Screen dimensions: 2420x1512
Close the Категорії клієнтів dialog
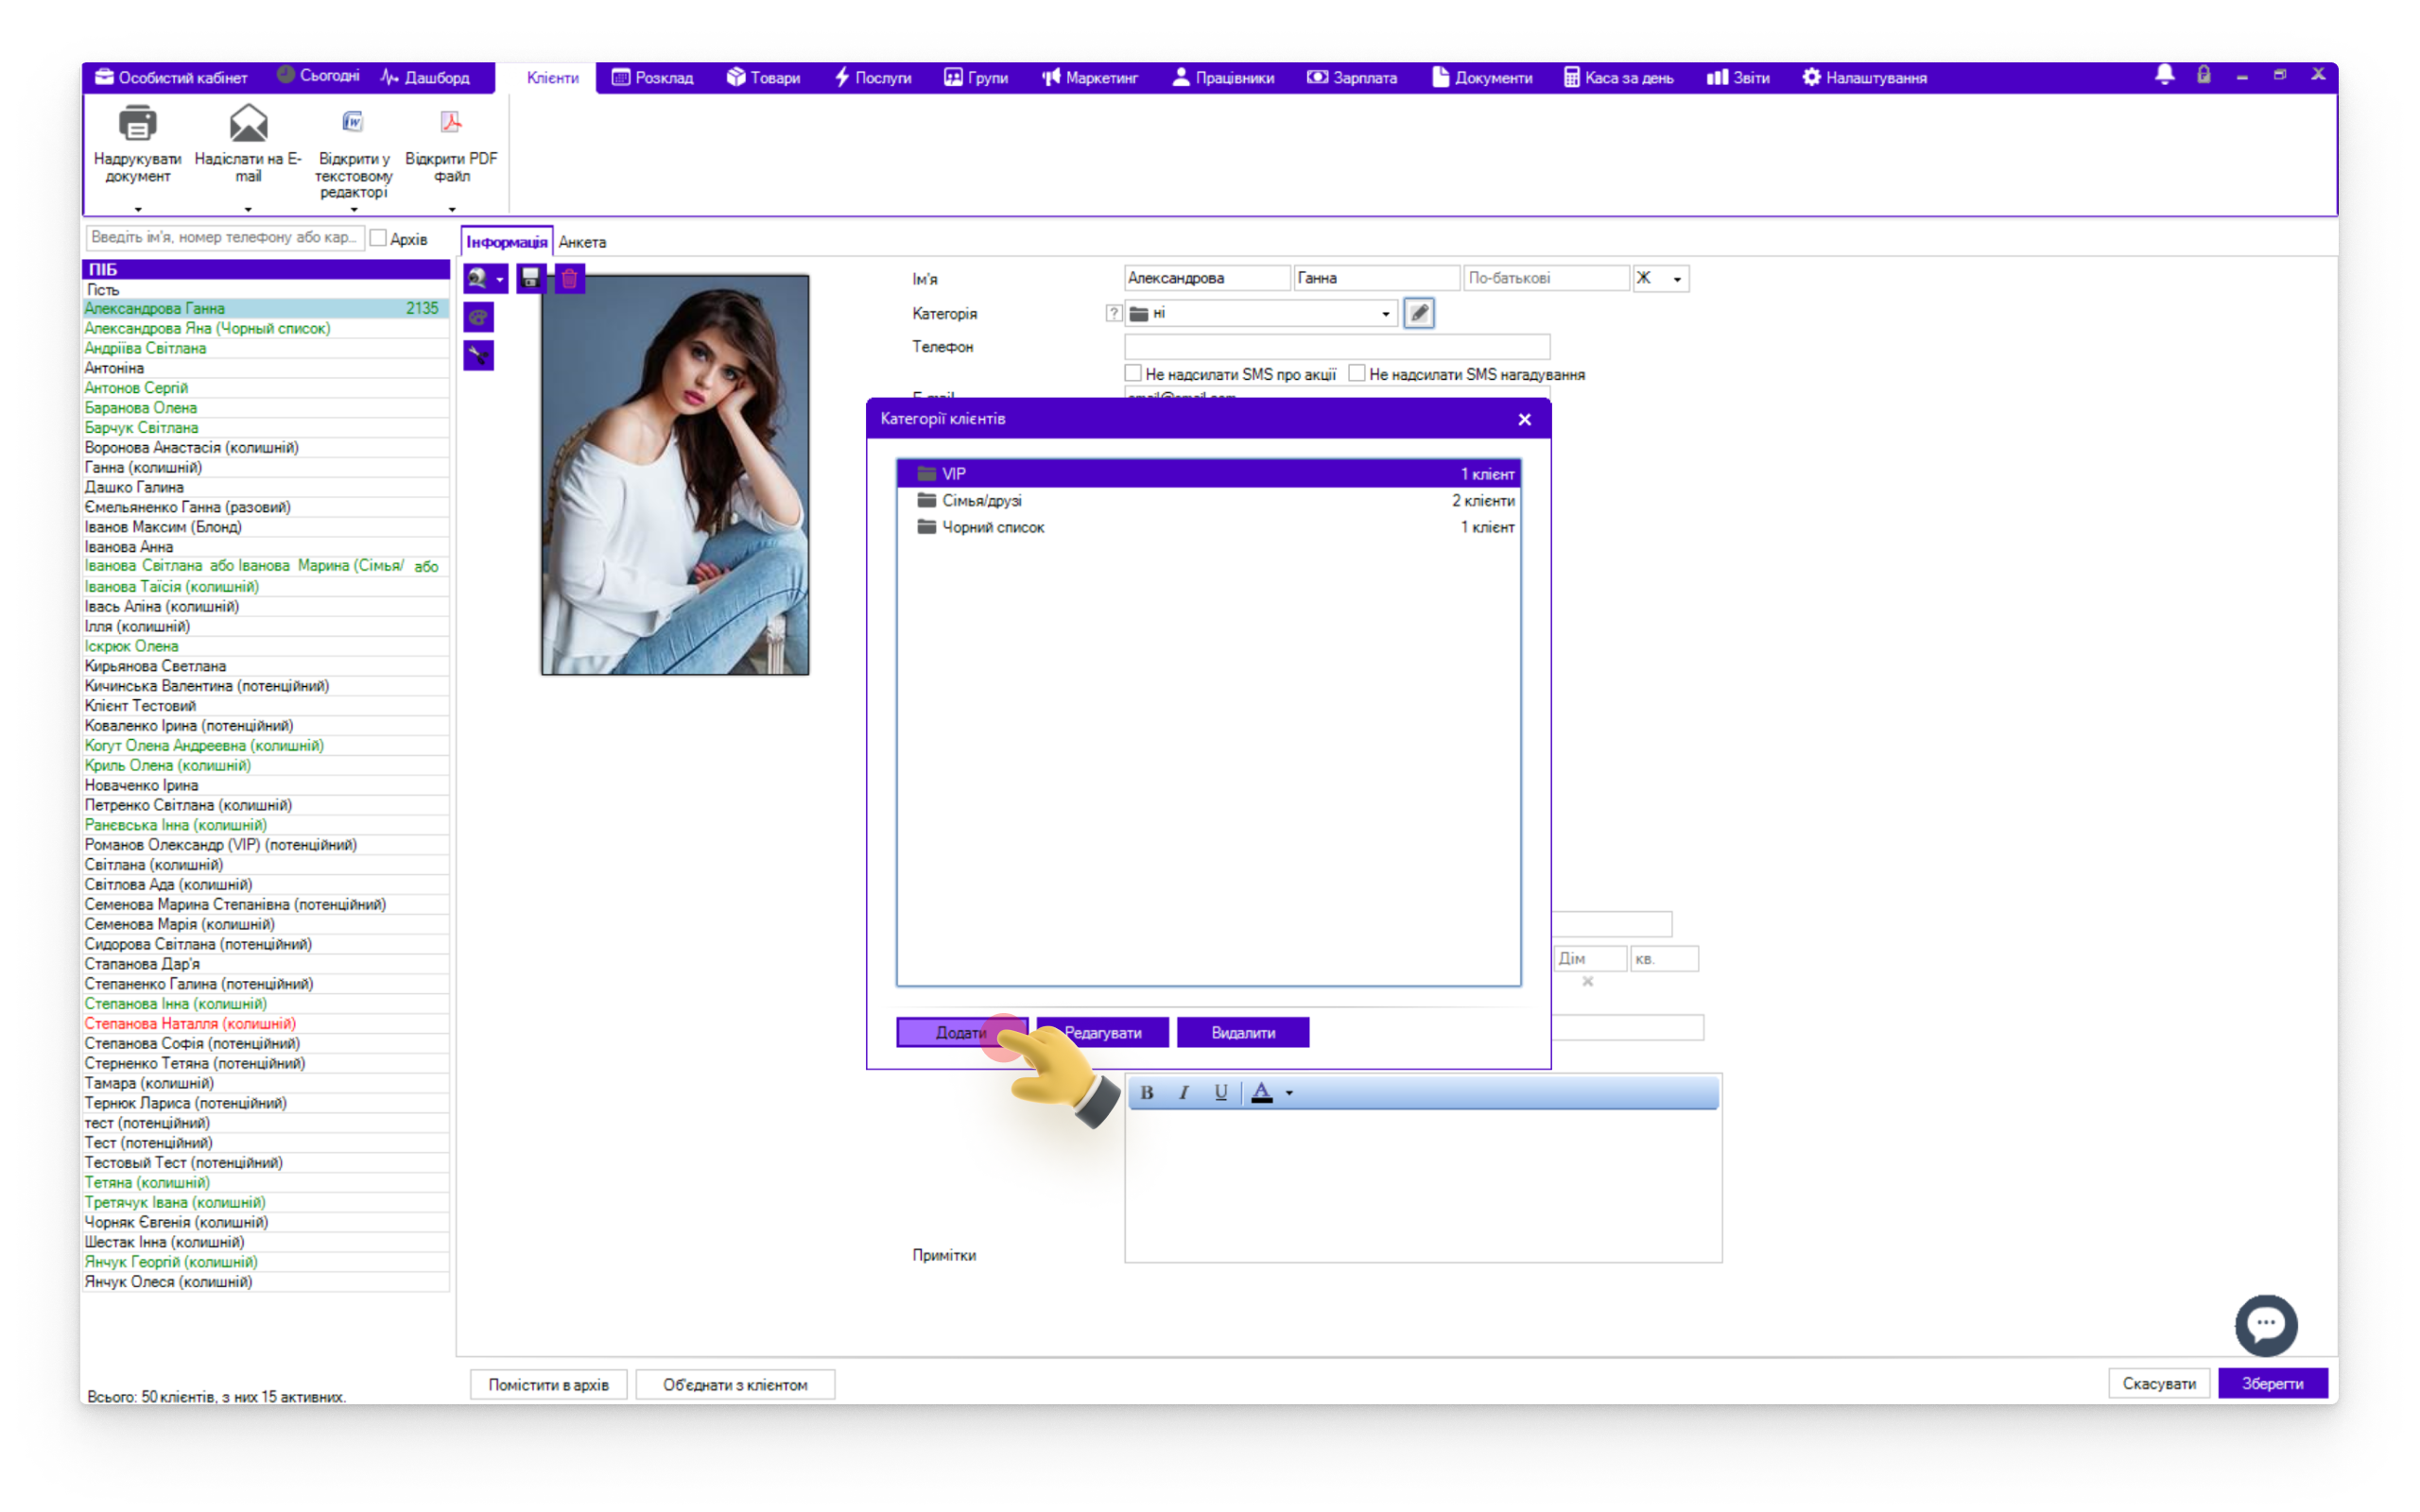pos(1524,419)
